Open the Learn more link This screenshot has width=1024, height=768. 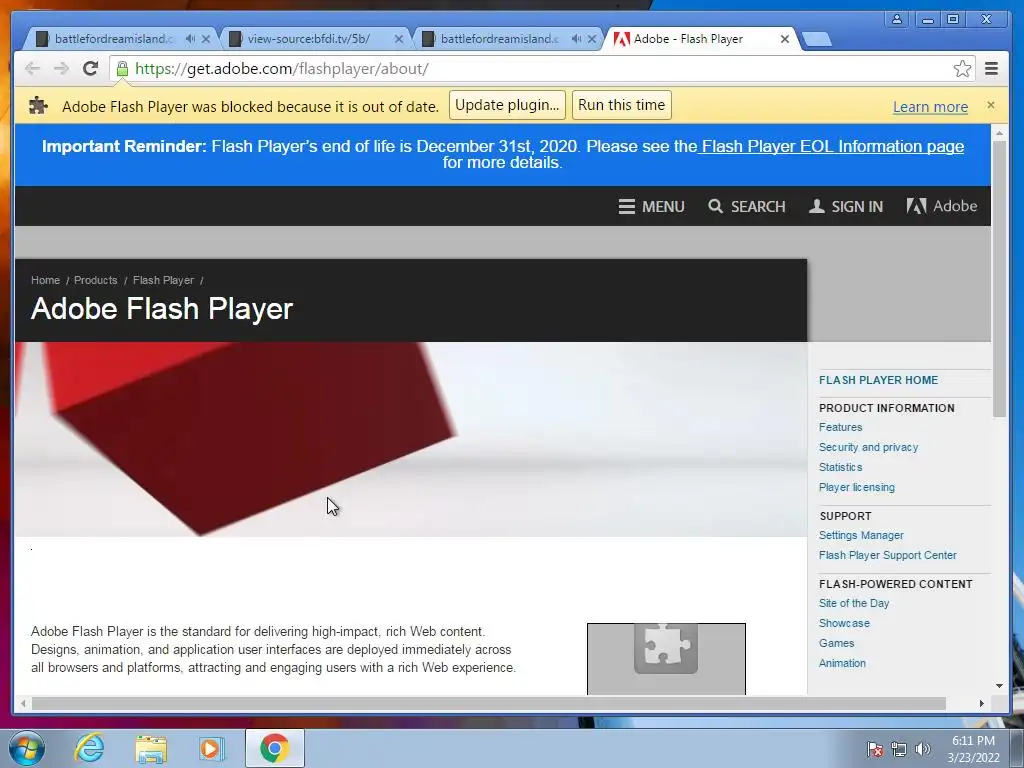[930, 107]
